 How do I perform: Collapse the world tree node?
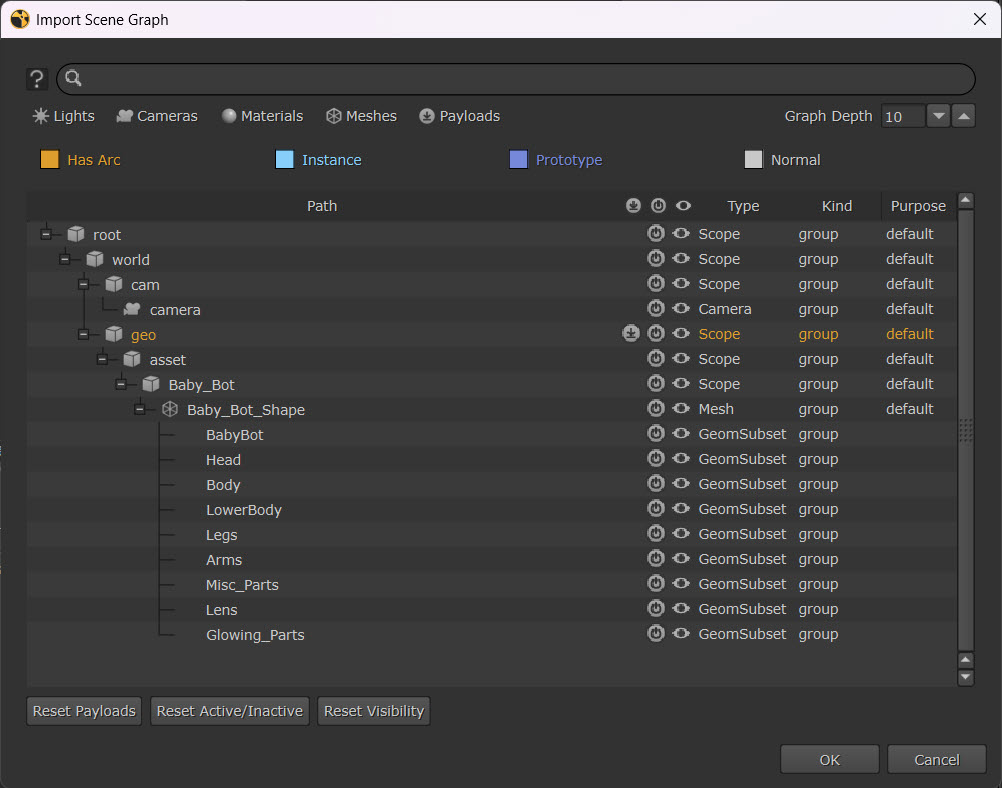pos(65,260)
